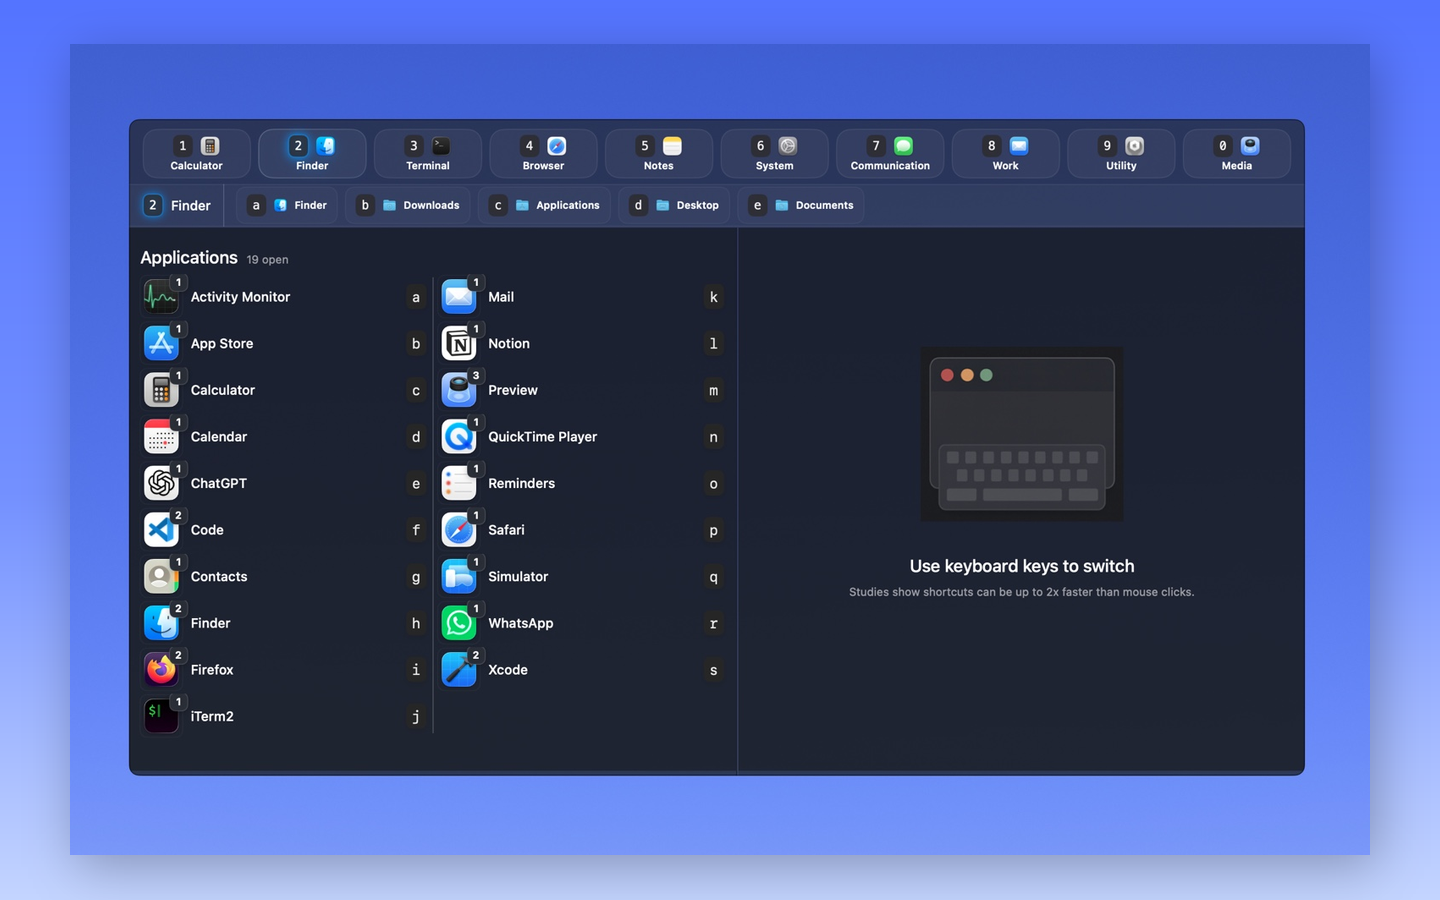Click the 'Contacts' text label
Viewport: 1440px width, 900px height.
click(219, 577)
